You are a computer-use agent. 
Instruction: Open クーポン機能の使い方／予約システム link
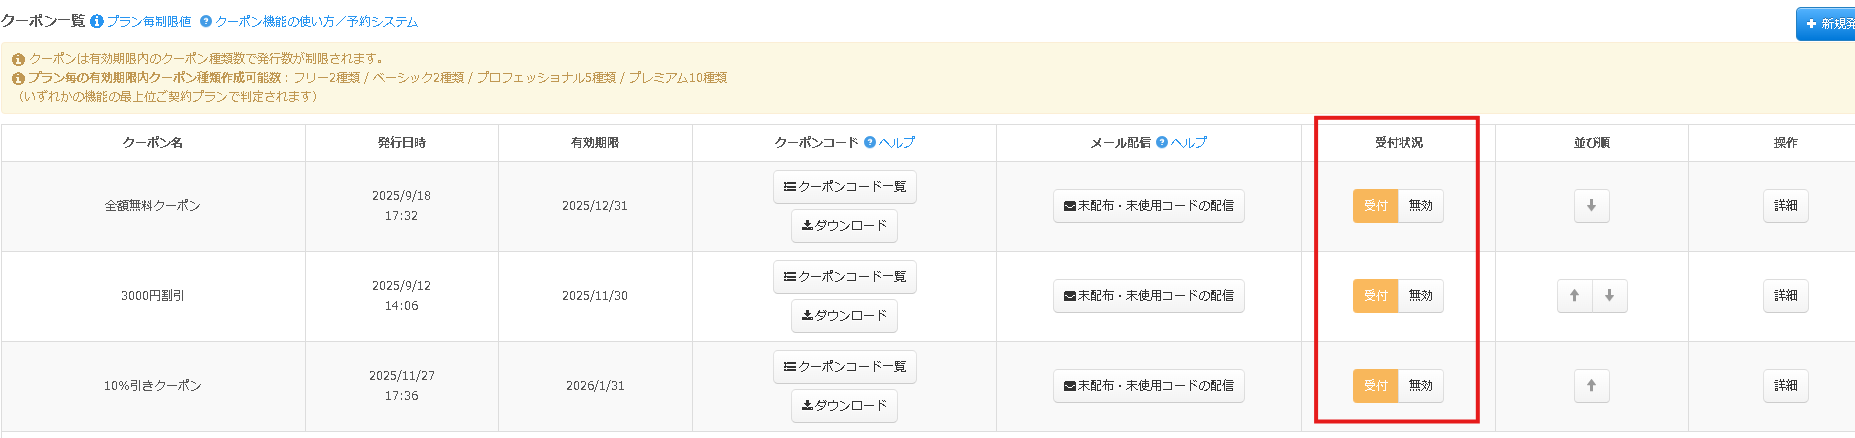click(x=317, y=21)
